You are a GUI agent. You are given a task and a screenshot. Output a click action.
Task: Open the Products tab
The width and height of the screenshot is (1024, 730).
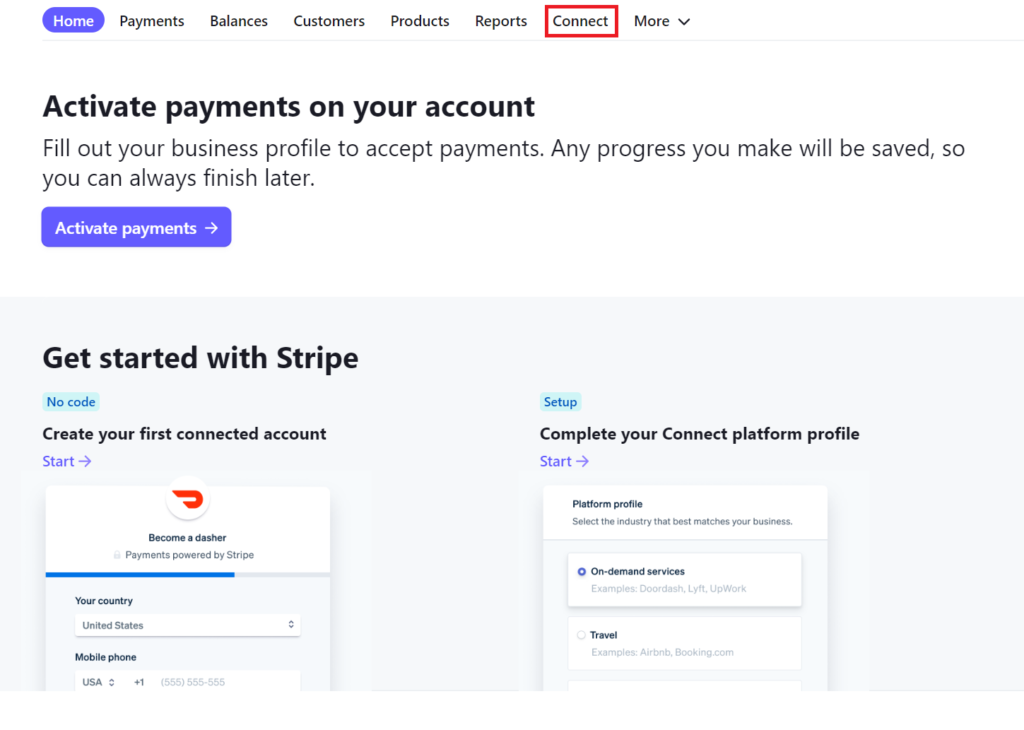point(419,20)
